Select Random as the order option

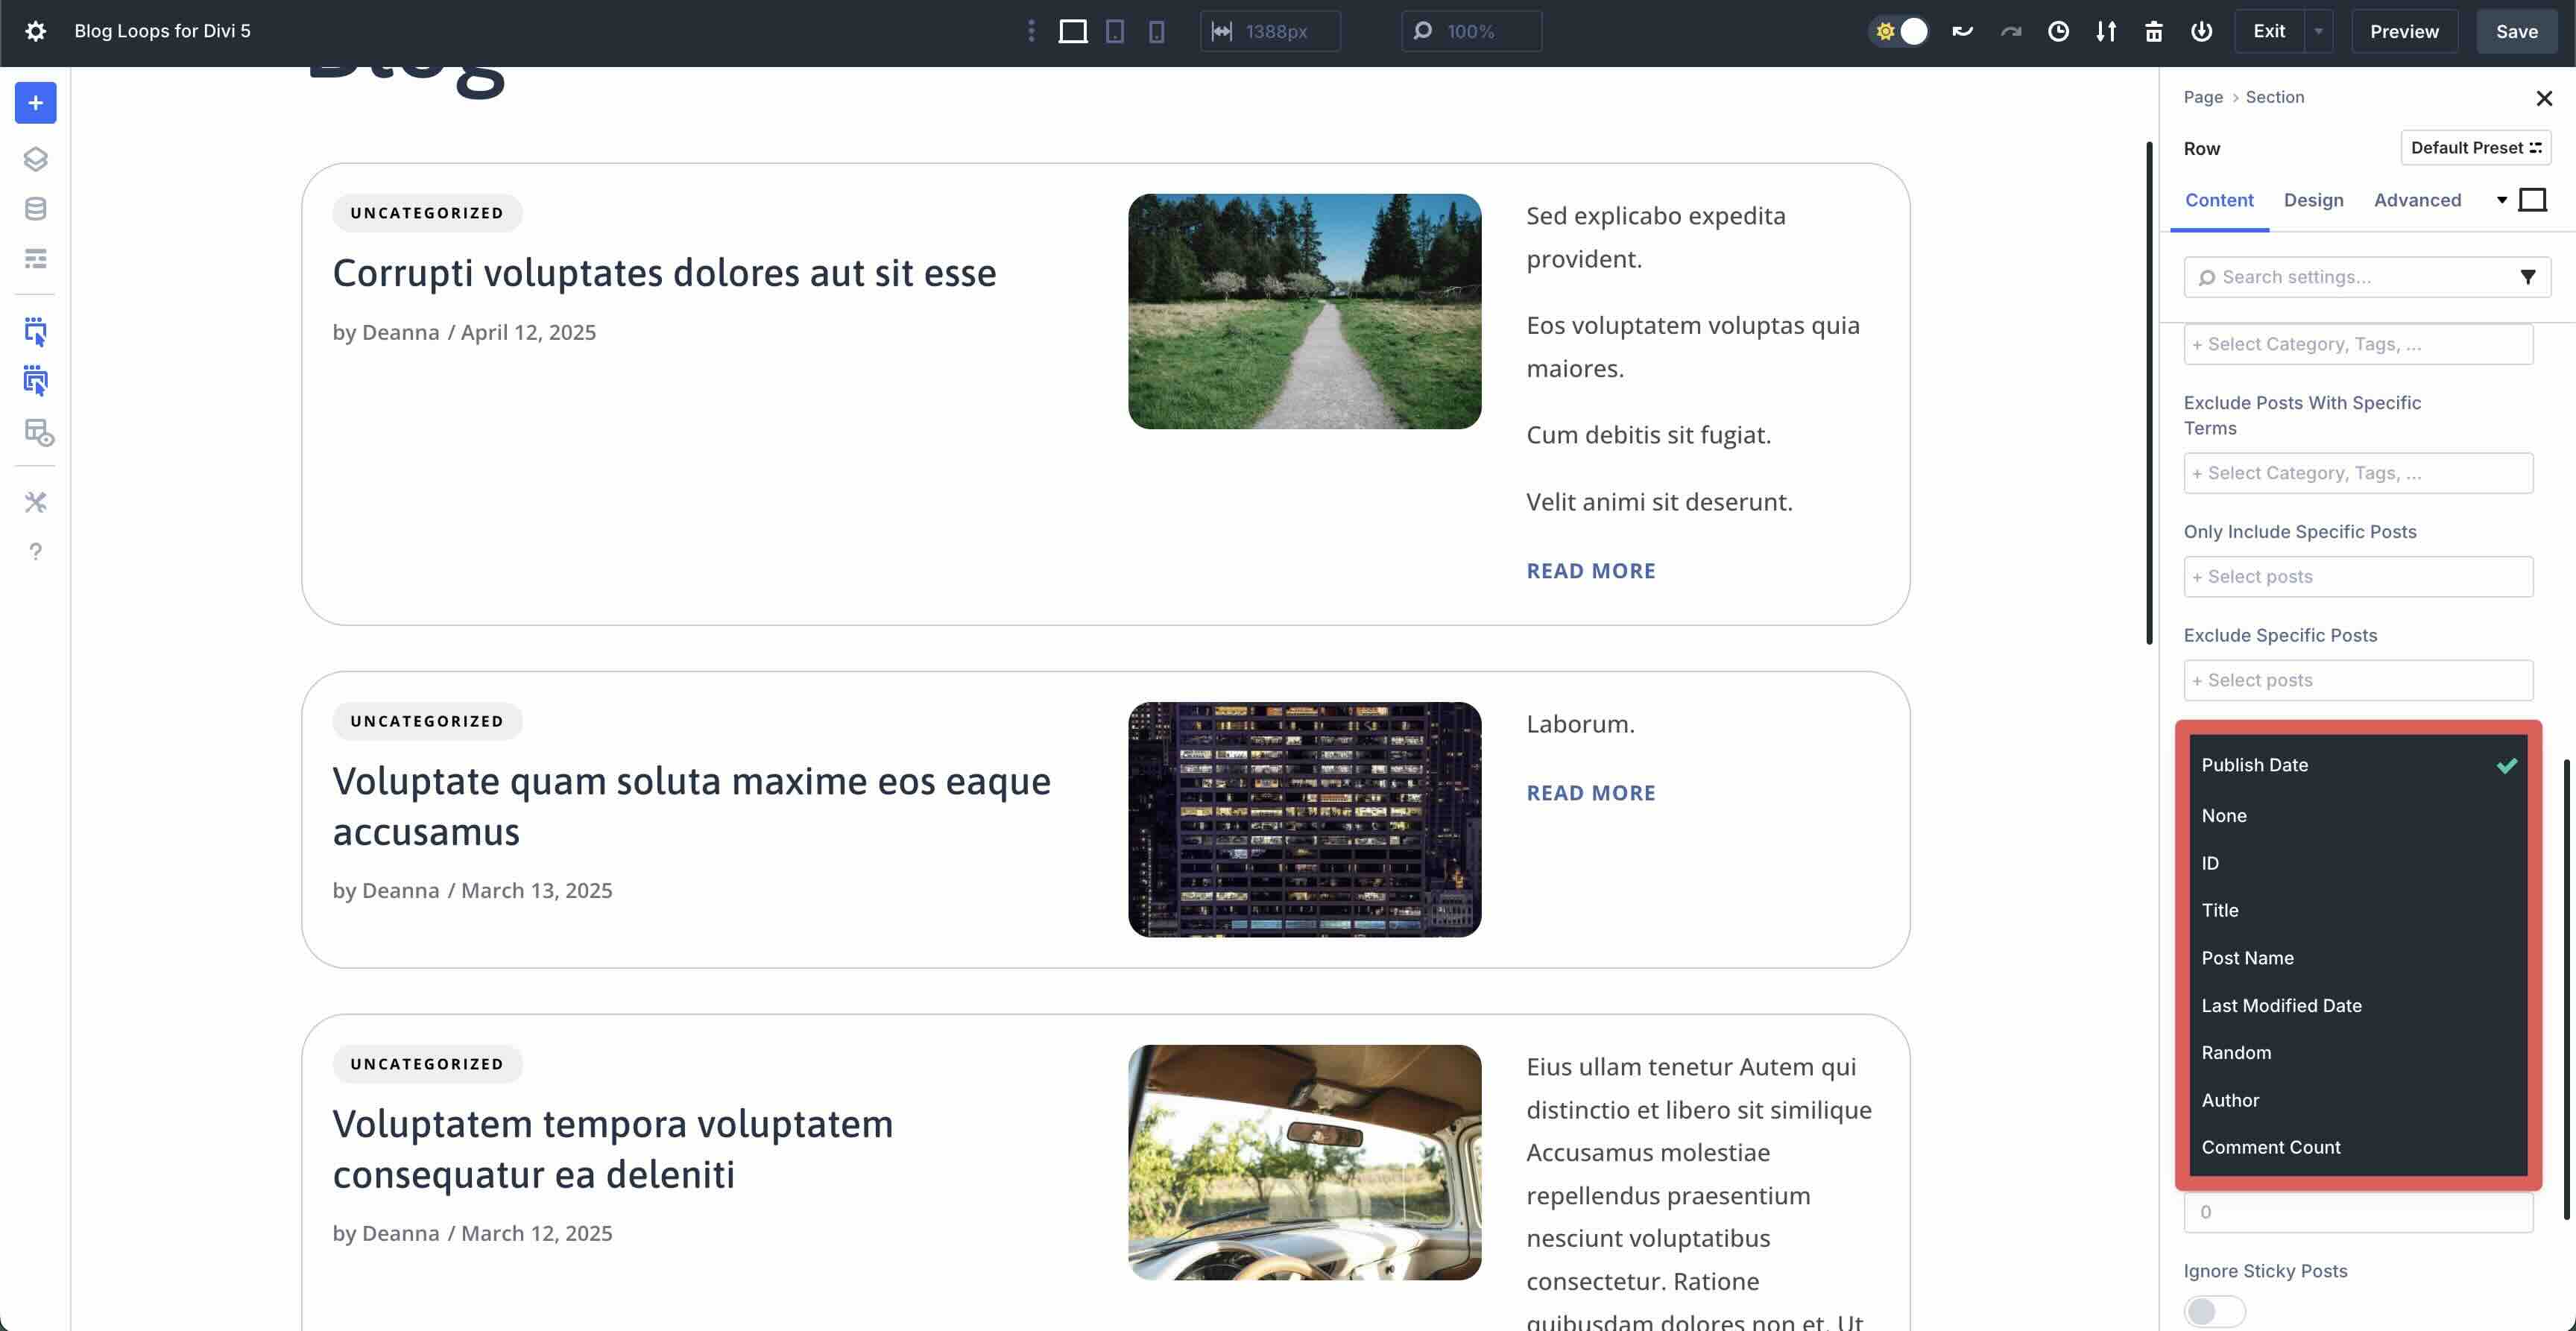(x=2237, y=1052)
